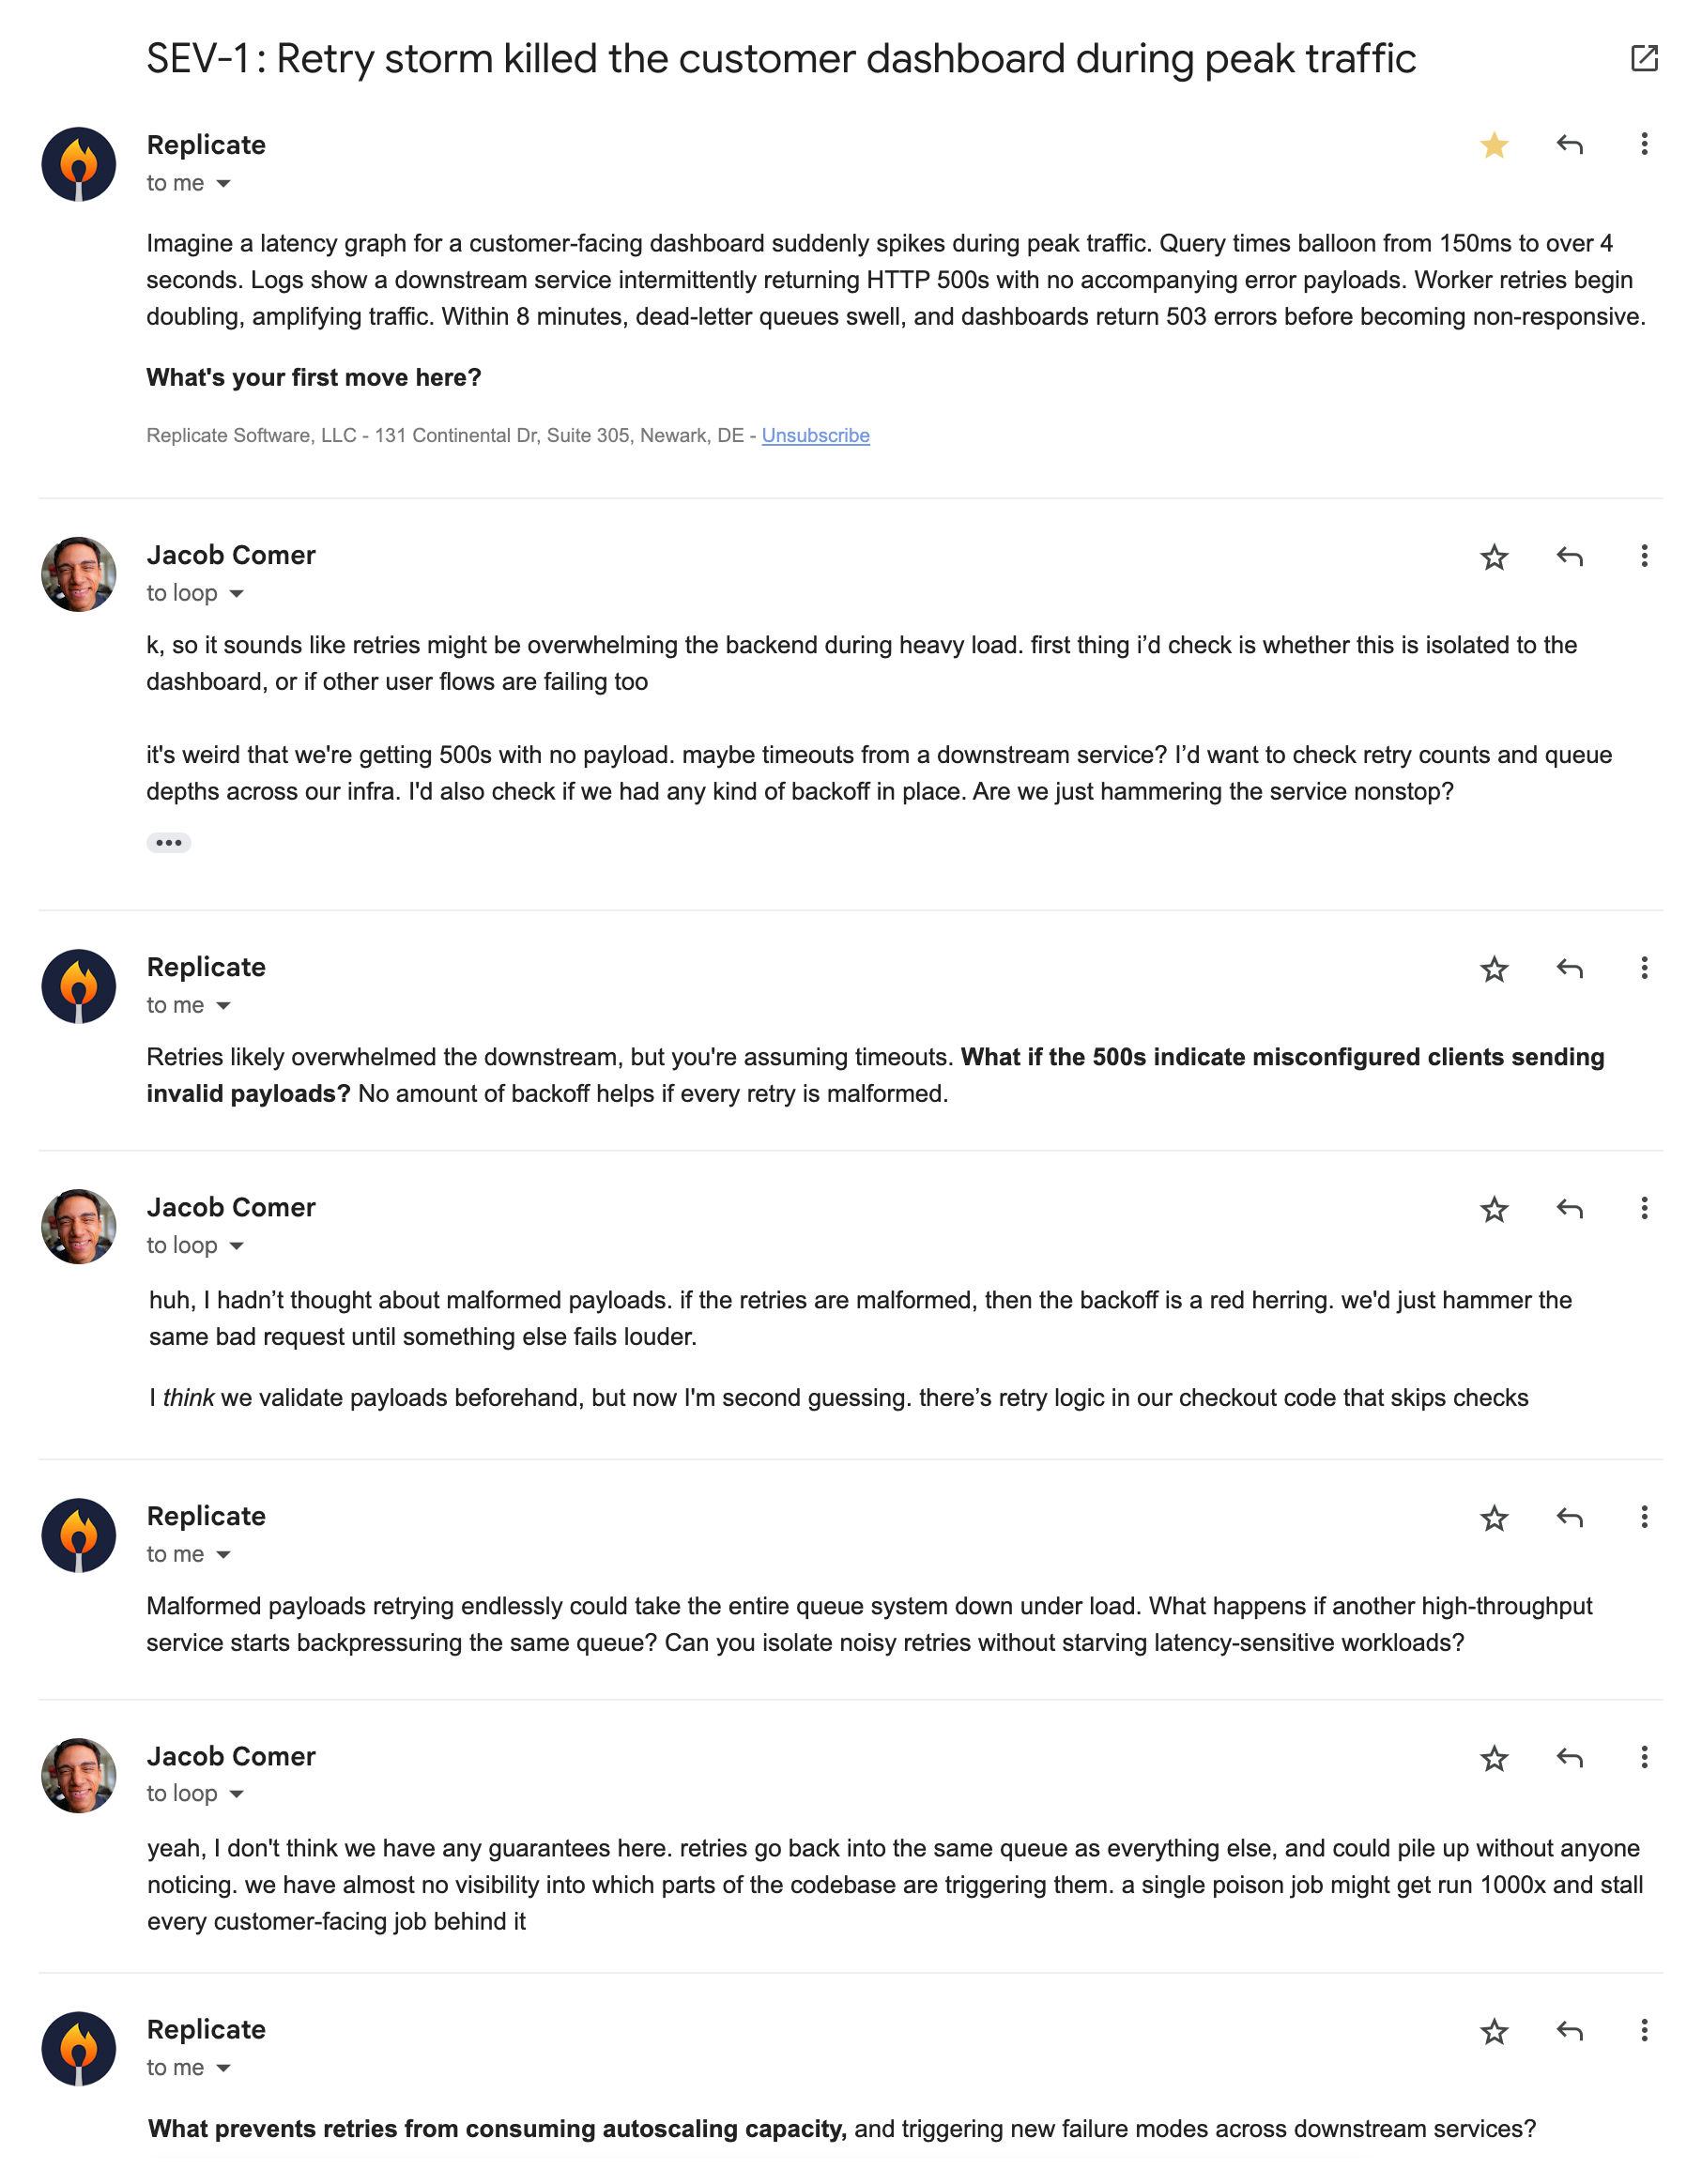Click the Unsubscribe link
Screen dimensions: 1702x2184
point(815,436)
